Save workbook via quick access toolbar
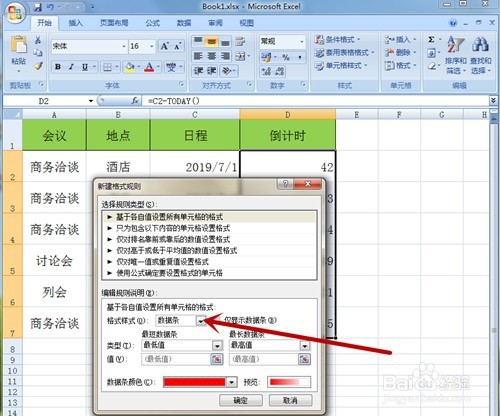 (38, 7)
